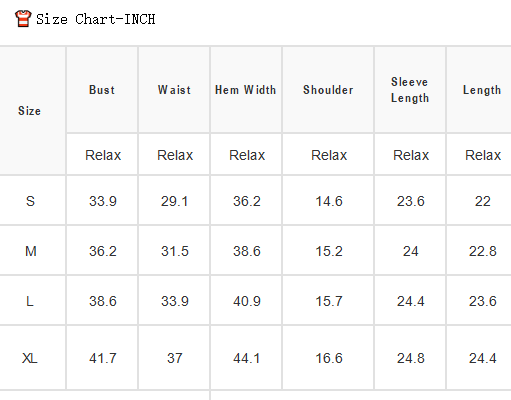Select the Sleeve Length header
511x400 pixels.
pyautogui.click(x=410, y=90)
